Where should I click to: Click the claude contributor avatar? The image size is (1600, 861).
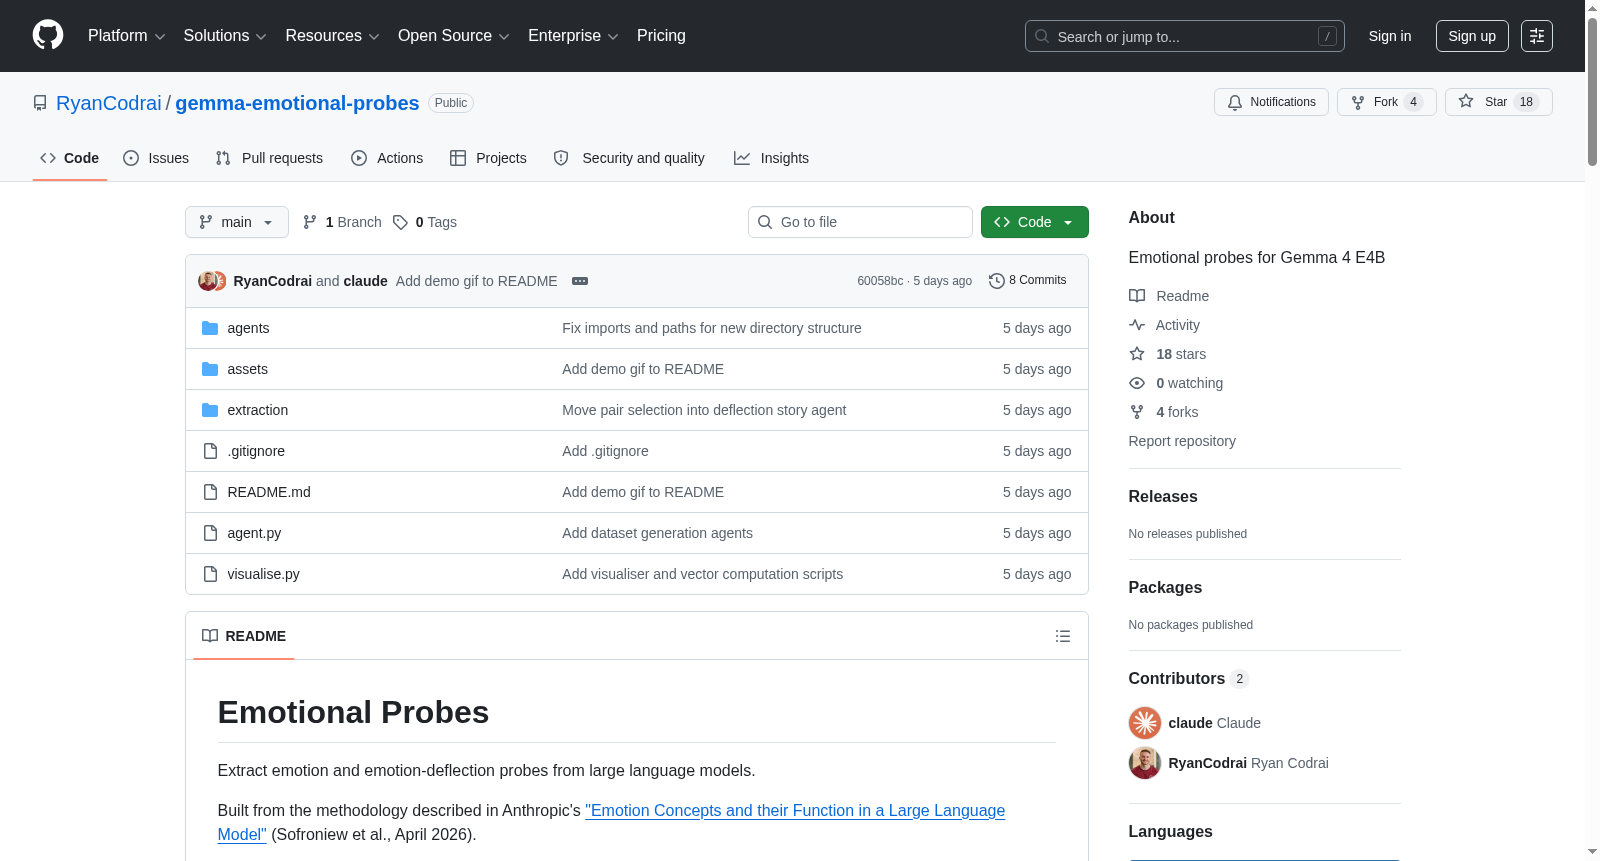click(1145, 723)
